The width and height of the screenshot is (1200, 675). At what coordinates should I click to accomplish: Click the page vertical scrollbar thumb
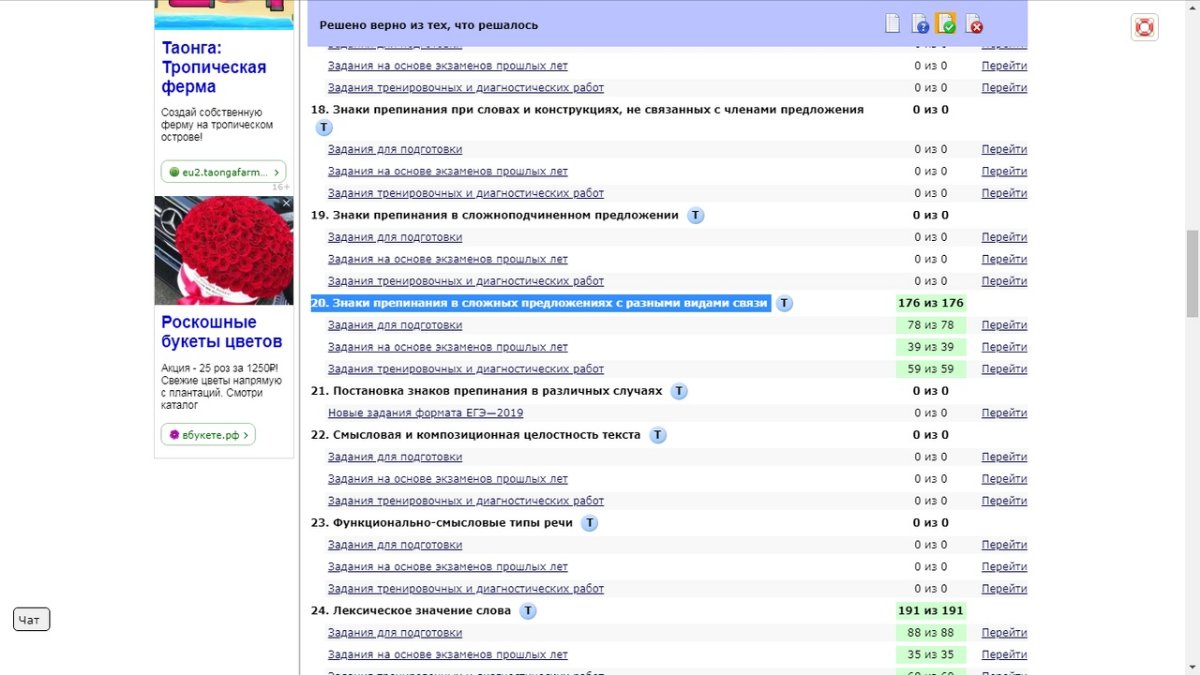[x=1191, y=273]
